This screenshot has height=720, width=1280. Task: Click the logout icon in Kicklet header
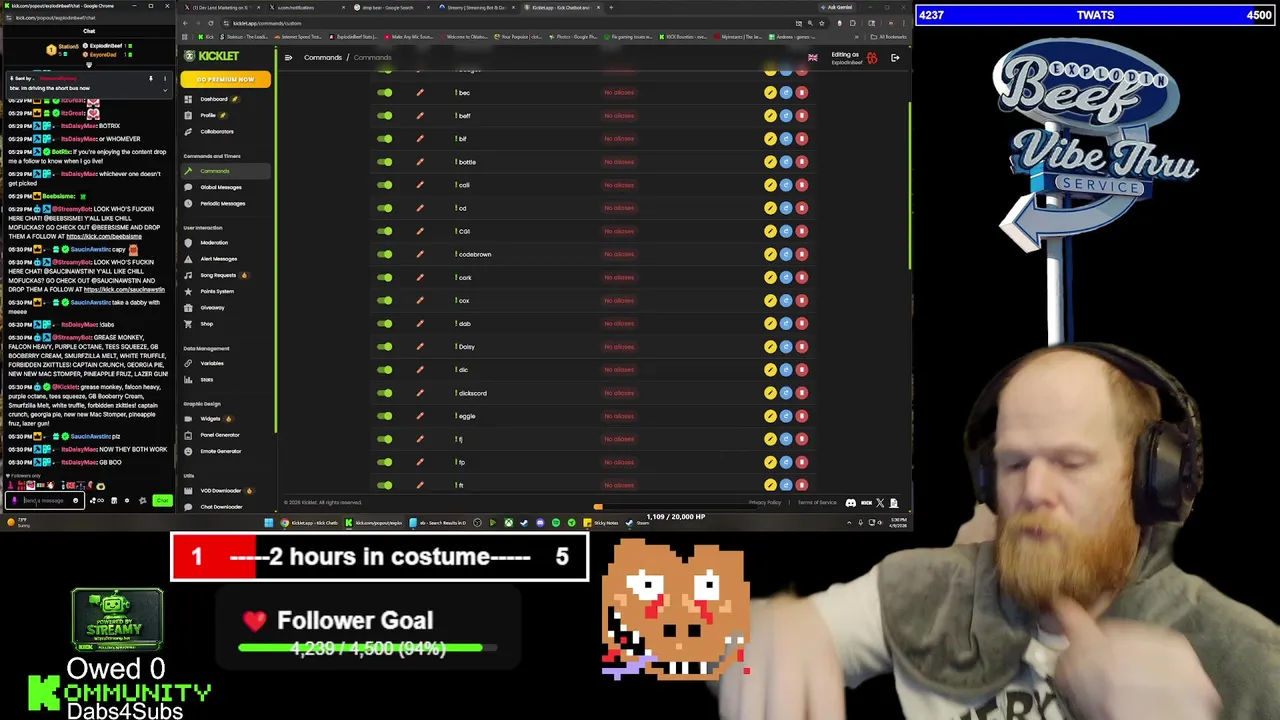(895, 58)
